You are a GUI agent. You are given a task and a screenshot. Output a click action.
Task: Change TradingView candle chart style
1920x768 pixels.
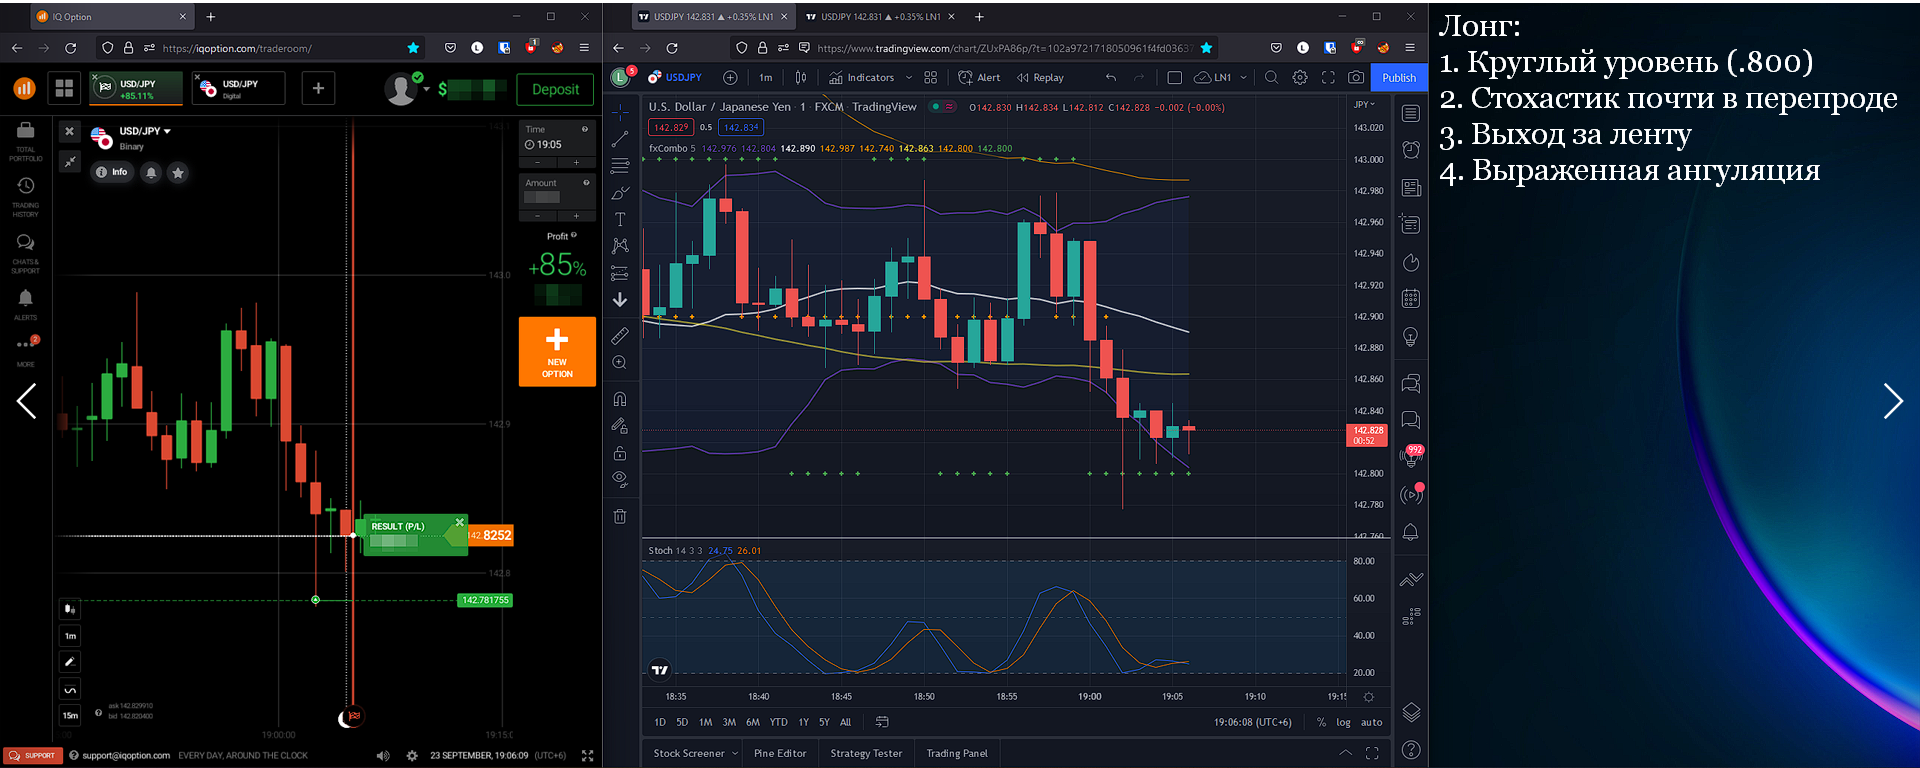click(x=801, y=77)
